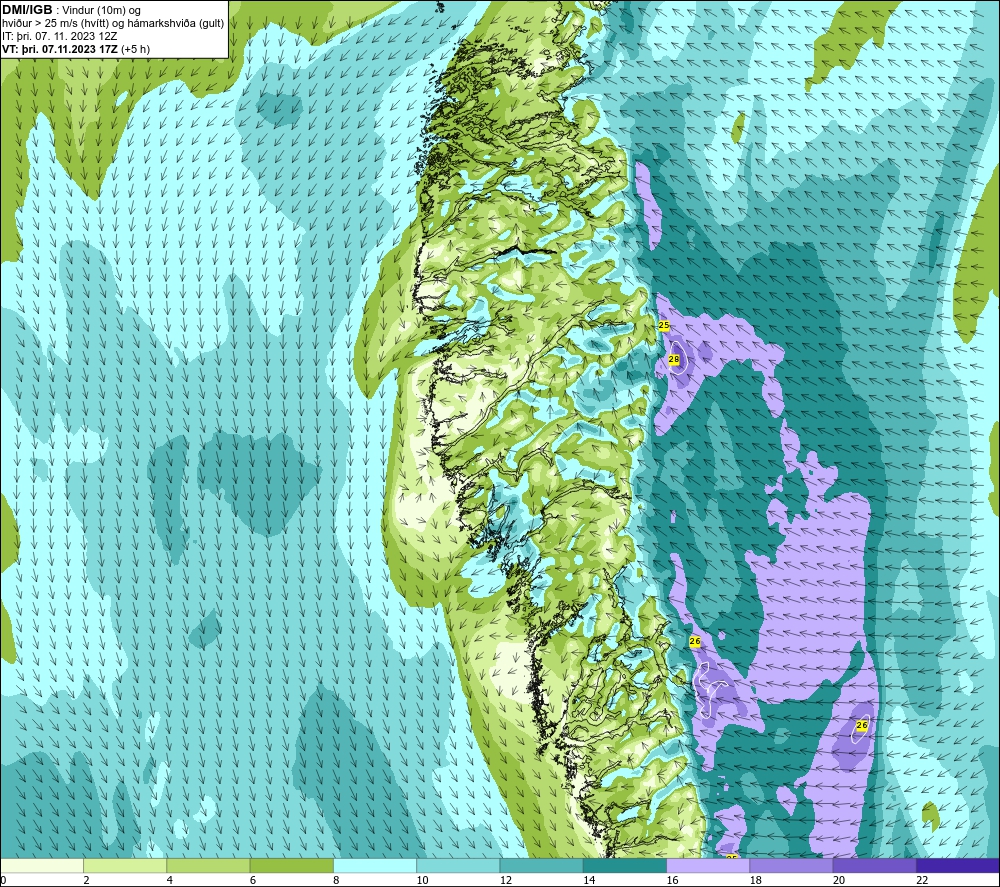Click the 10–12 m/s light turquoise legend swatch

pyautogui.click(x=458, y=865)
